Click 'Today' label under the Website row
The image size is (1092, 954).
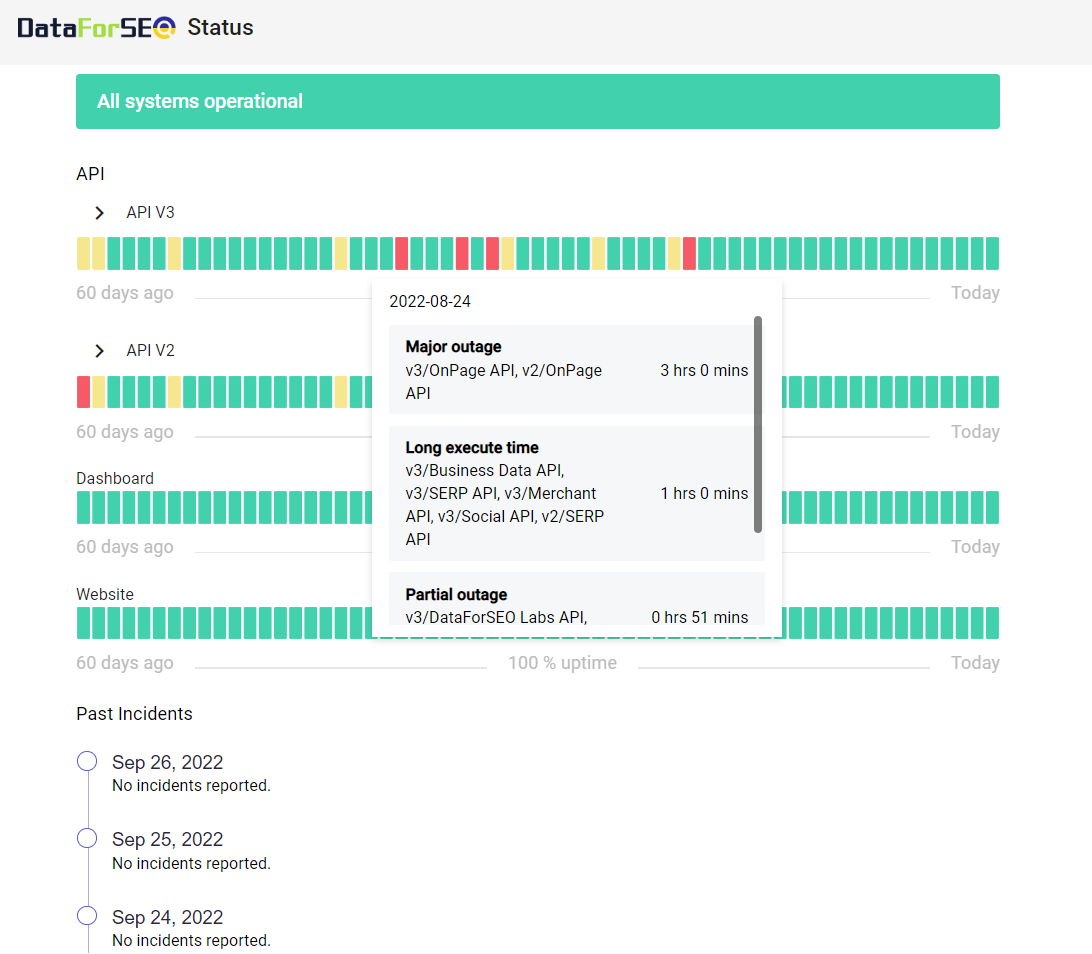[976, 663]
